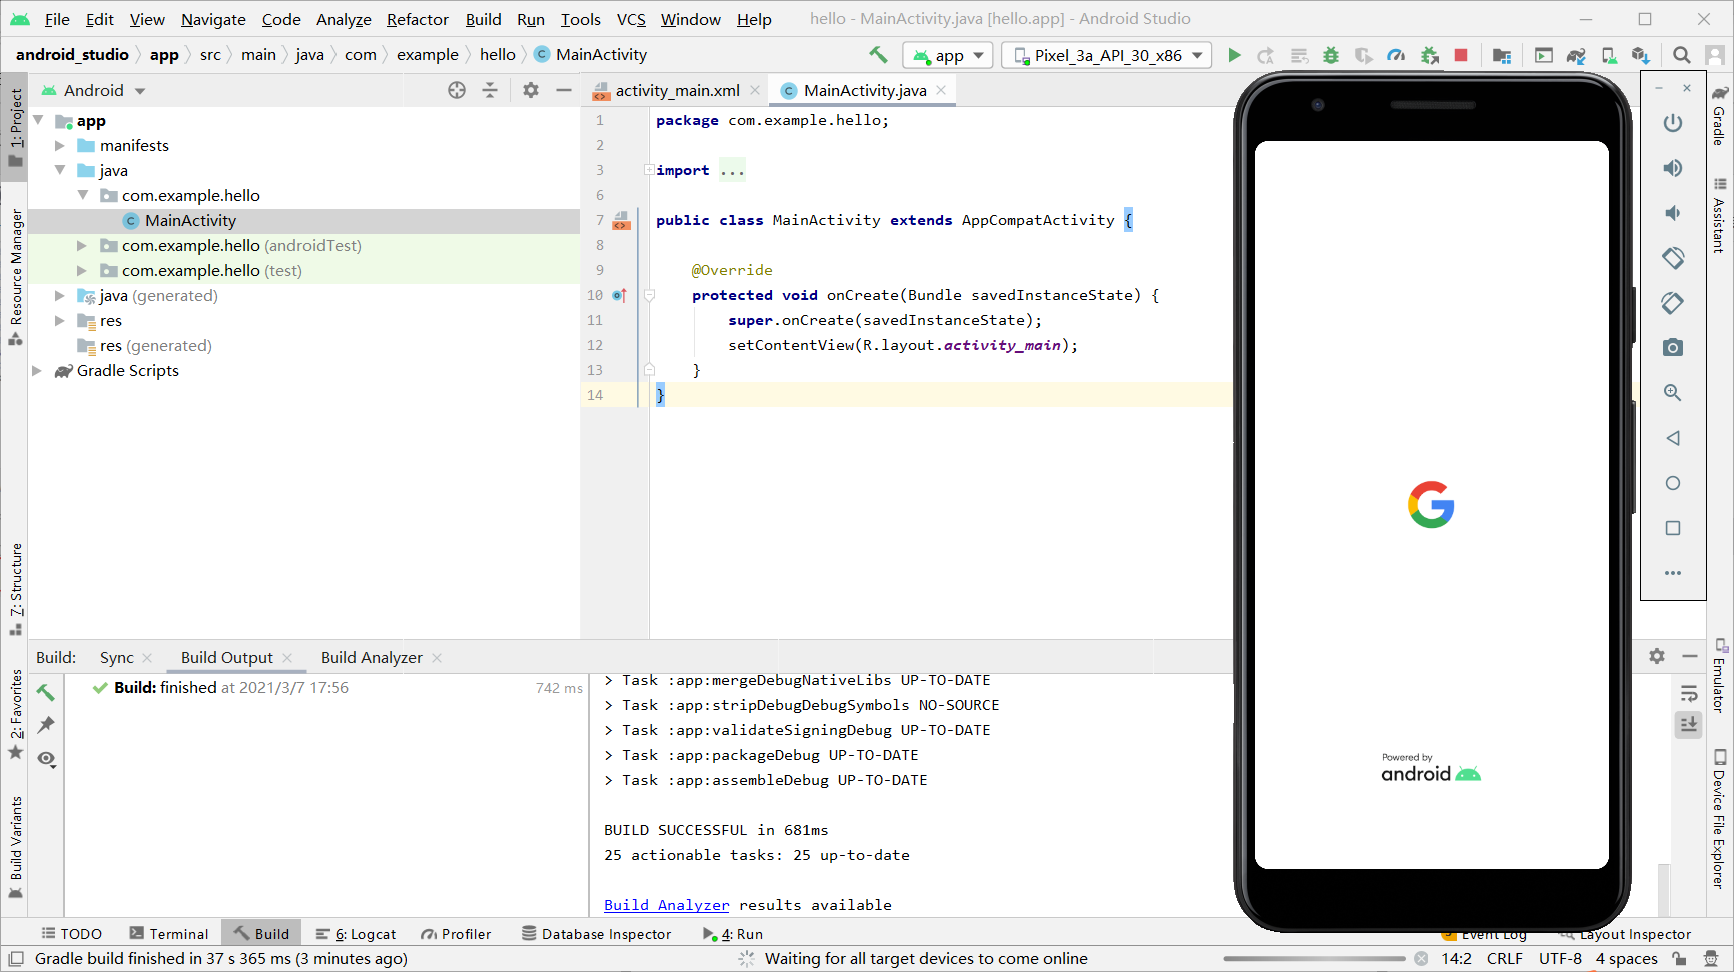
Task: Run the app with green play button
Action: (x=1234, y=55)
